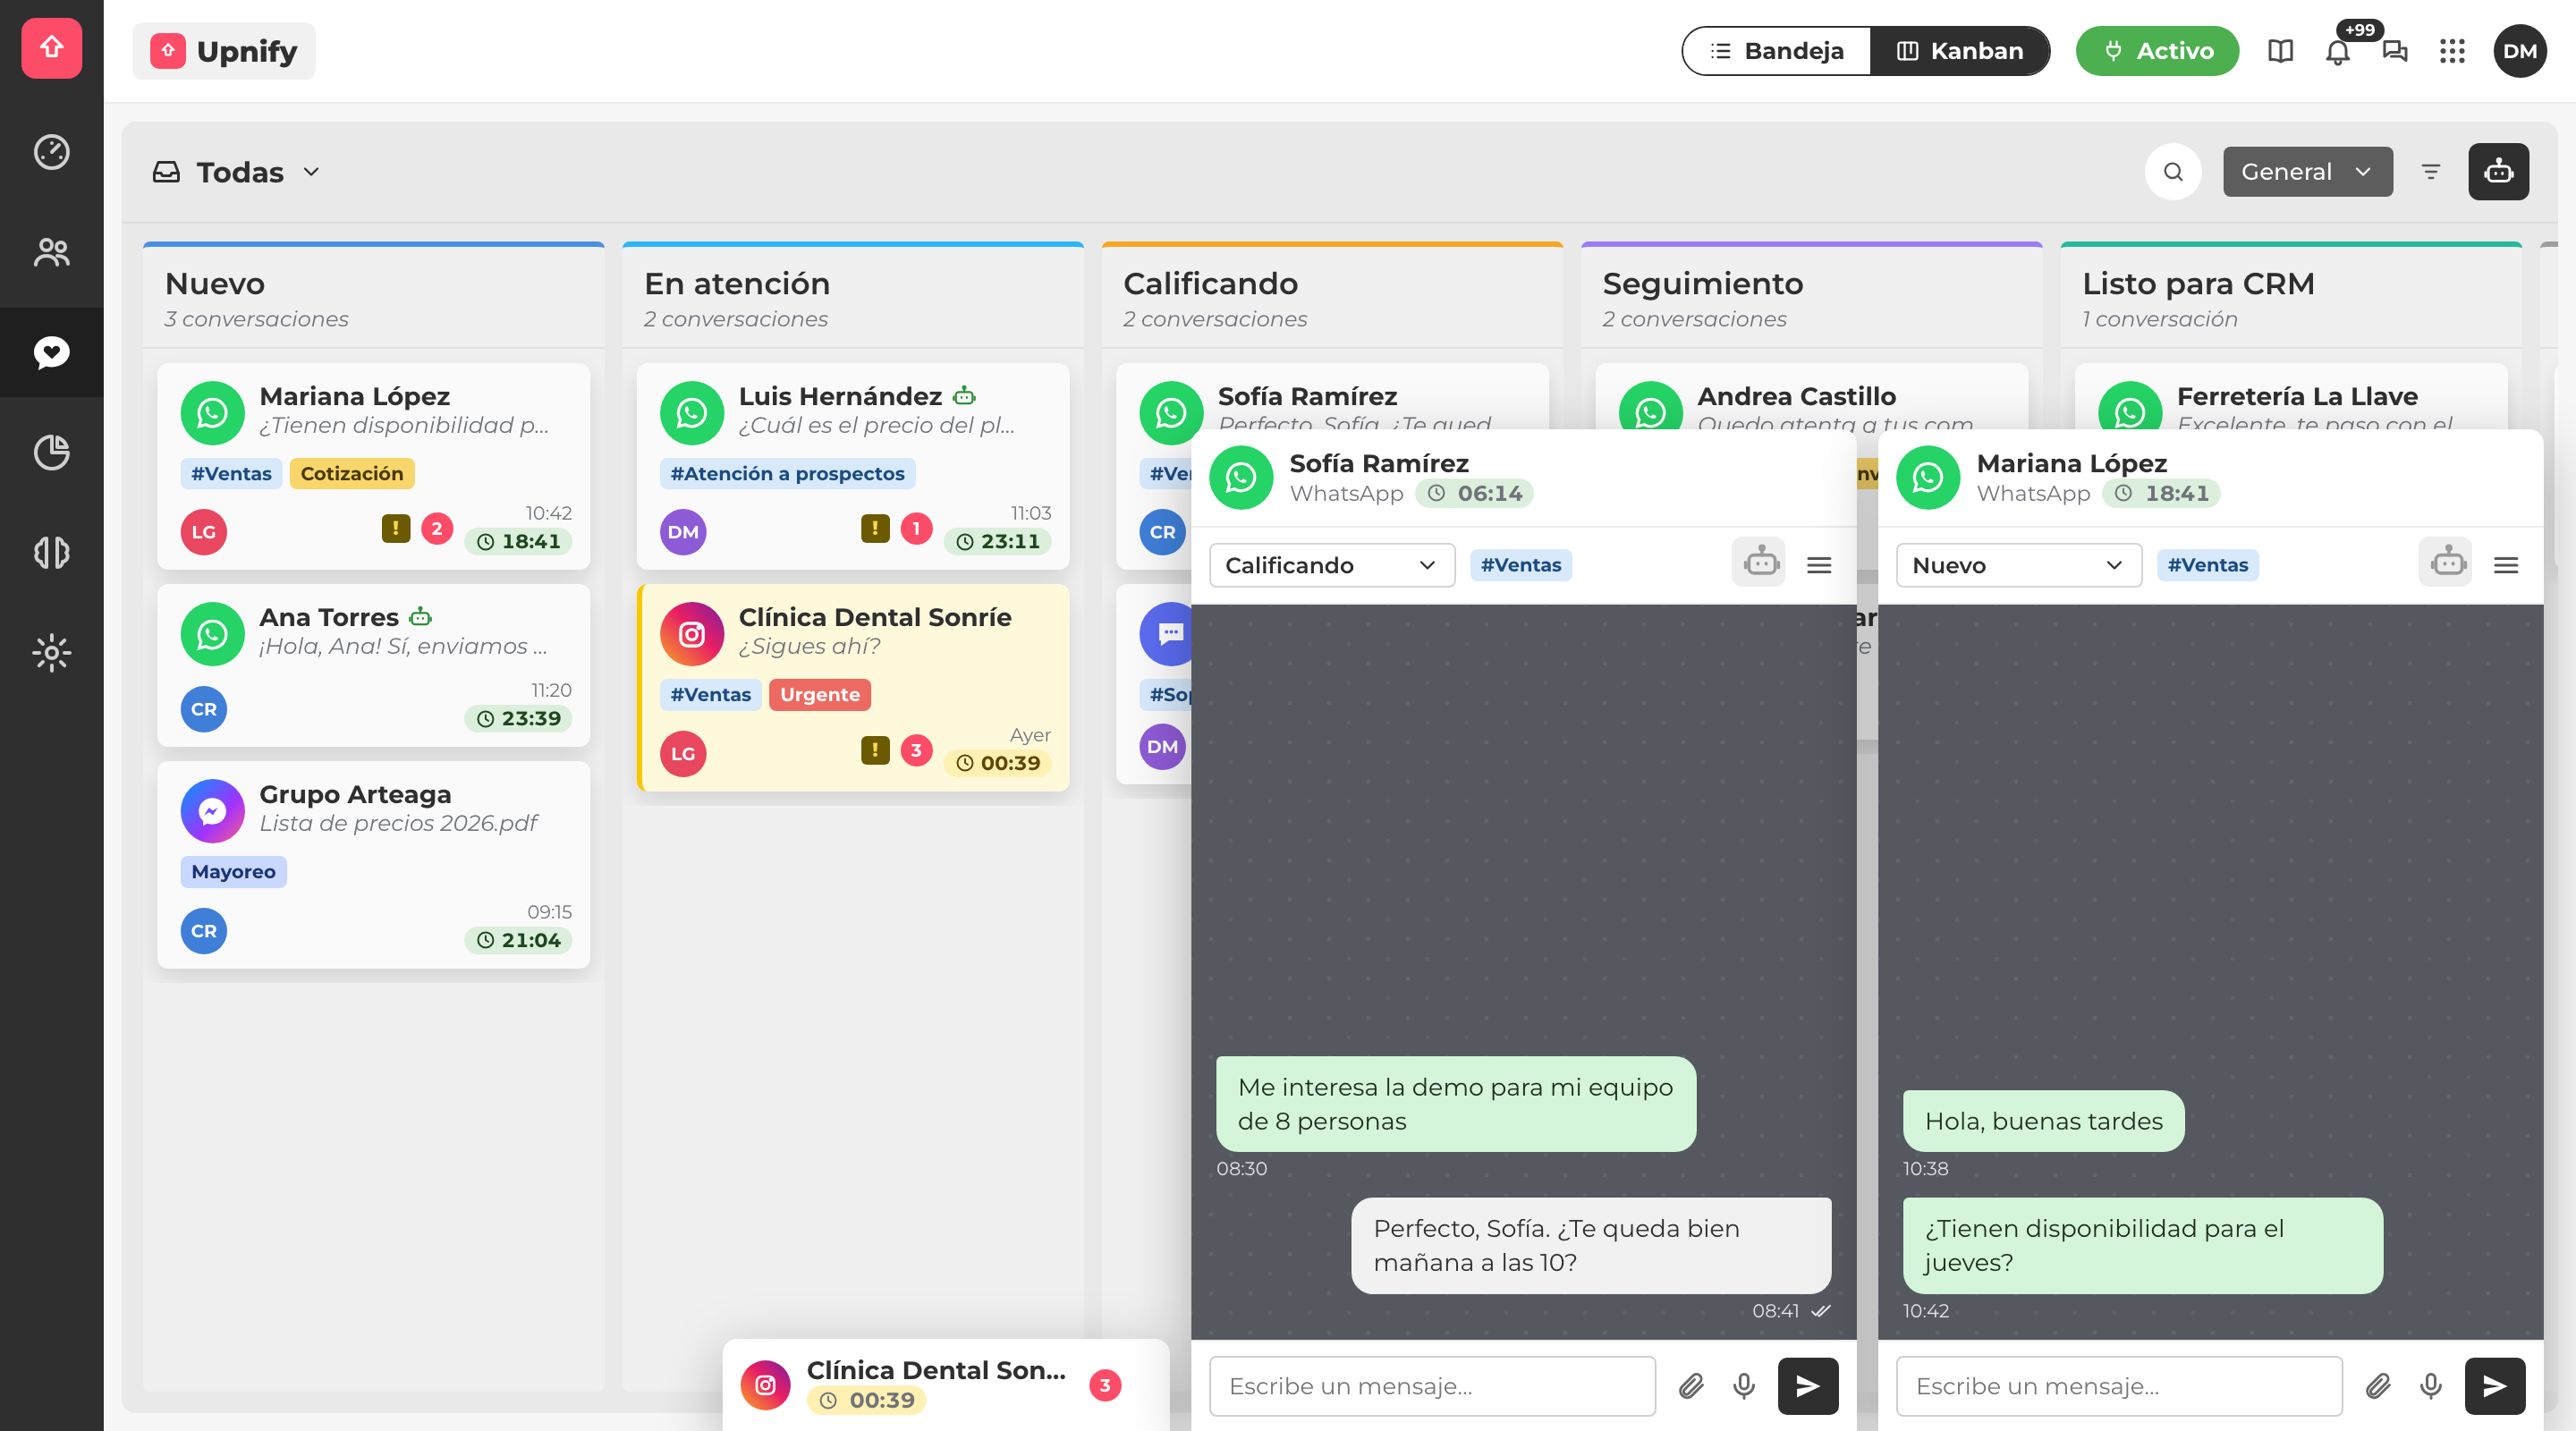Click the Mayoreo tag on Grupo Arteaga
Viewport: 2576px width, 1431px height.
(x=233, y=871)
